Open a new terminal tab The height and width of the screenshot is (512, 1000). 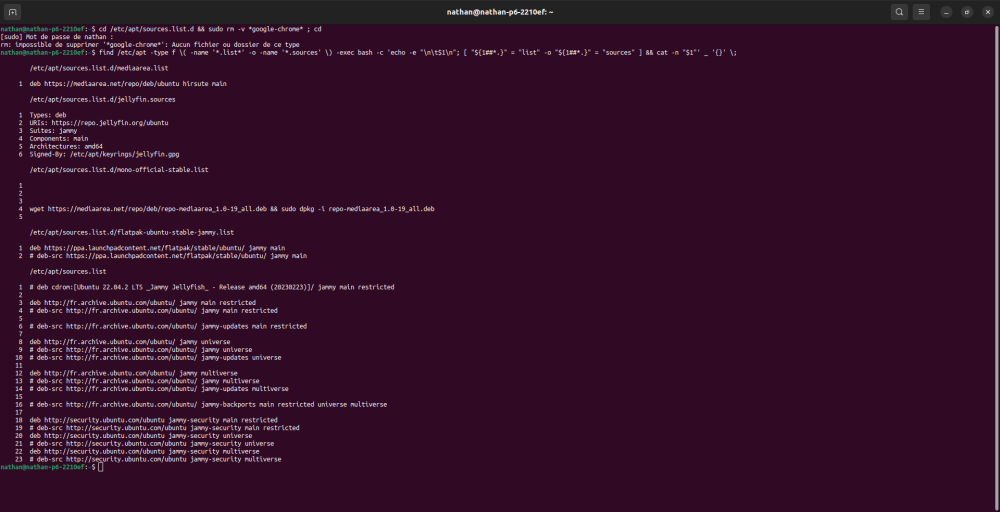[14, 12]
